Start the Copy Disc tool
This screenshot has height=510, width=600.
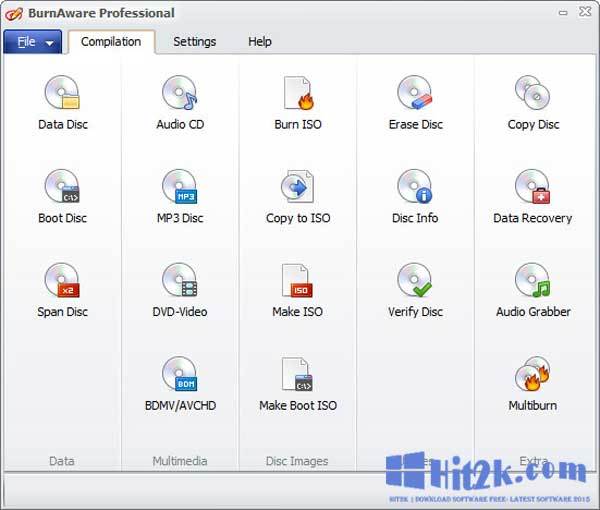tap(533, 103)
